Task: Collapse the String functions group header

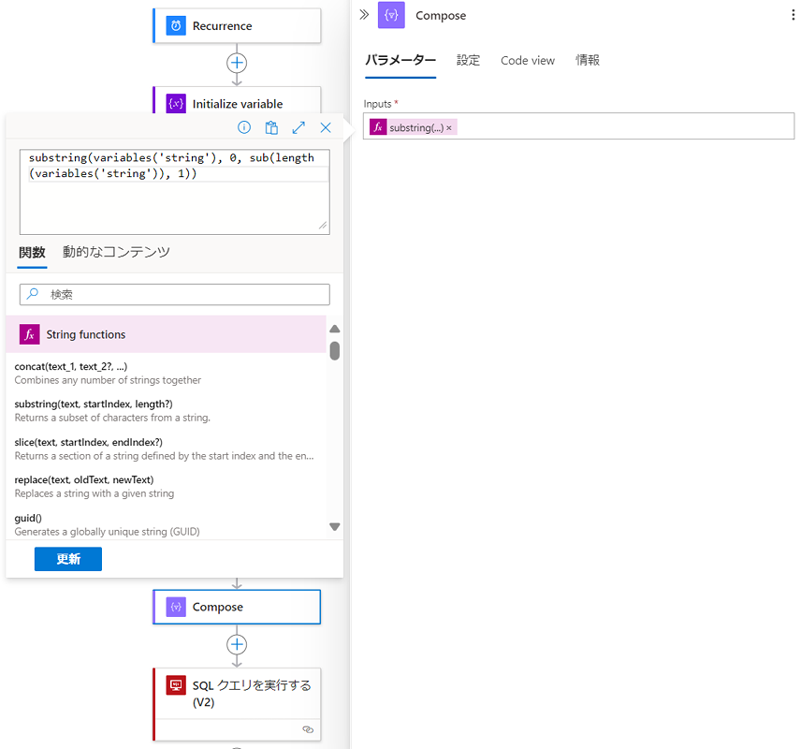Action: point(166,334)
